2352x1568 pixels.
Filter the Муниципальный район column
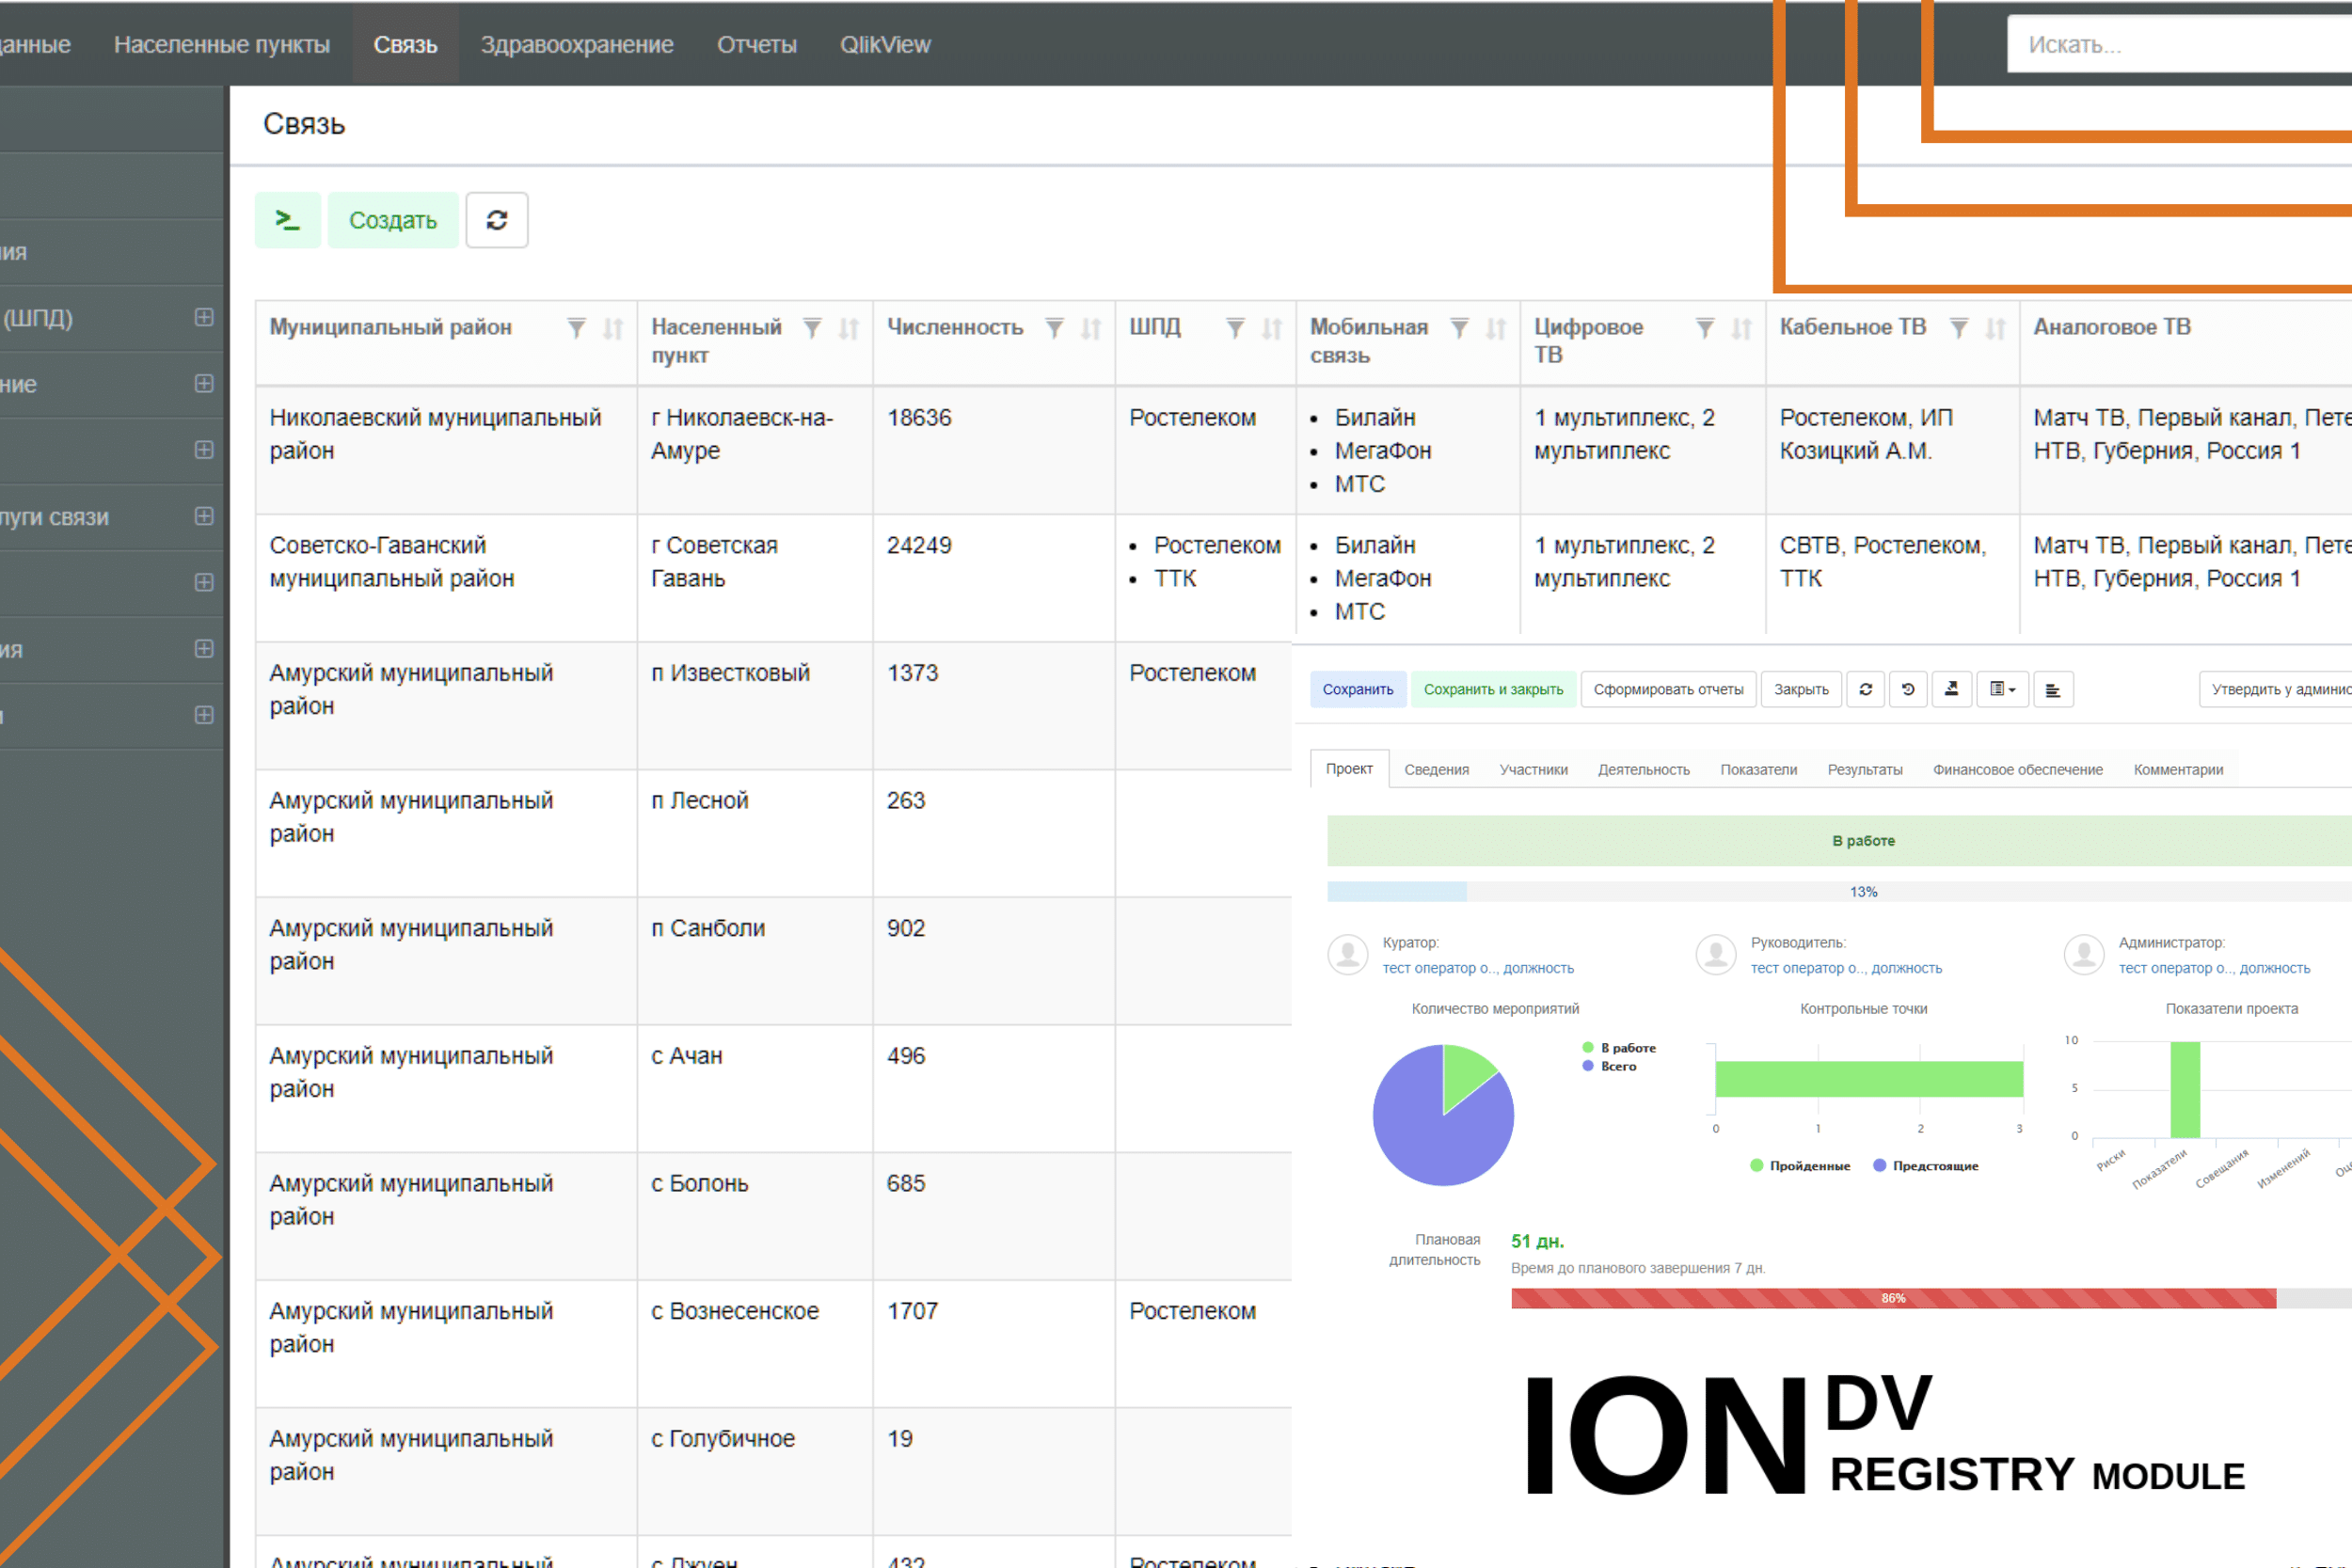pyautogui.click(x=577, y=328)
